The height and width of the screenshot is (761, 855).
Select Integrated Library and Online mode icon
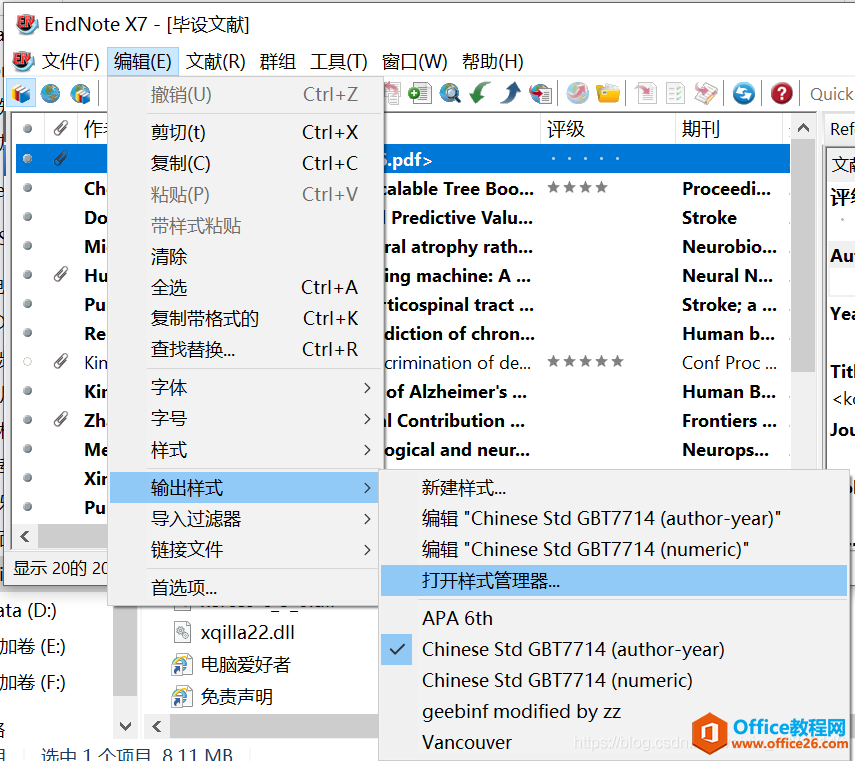coord(80,94)
